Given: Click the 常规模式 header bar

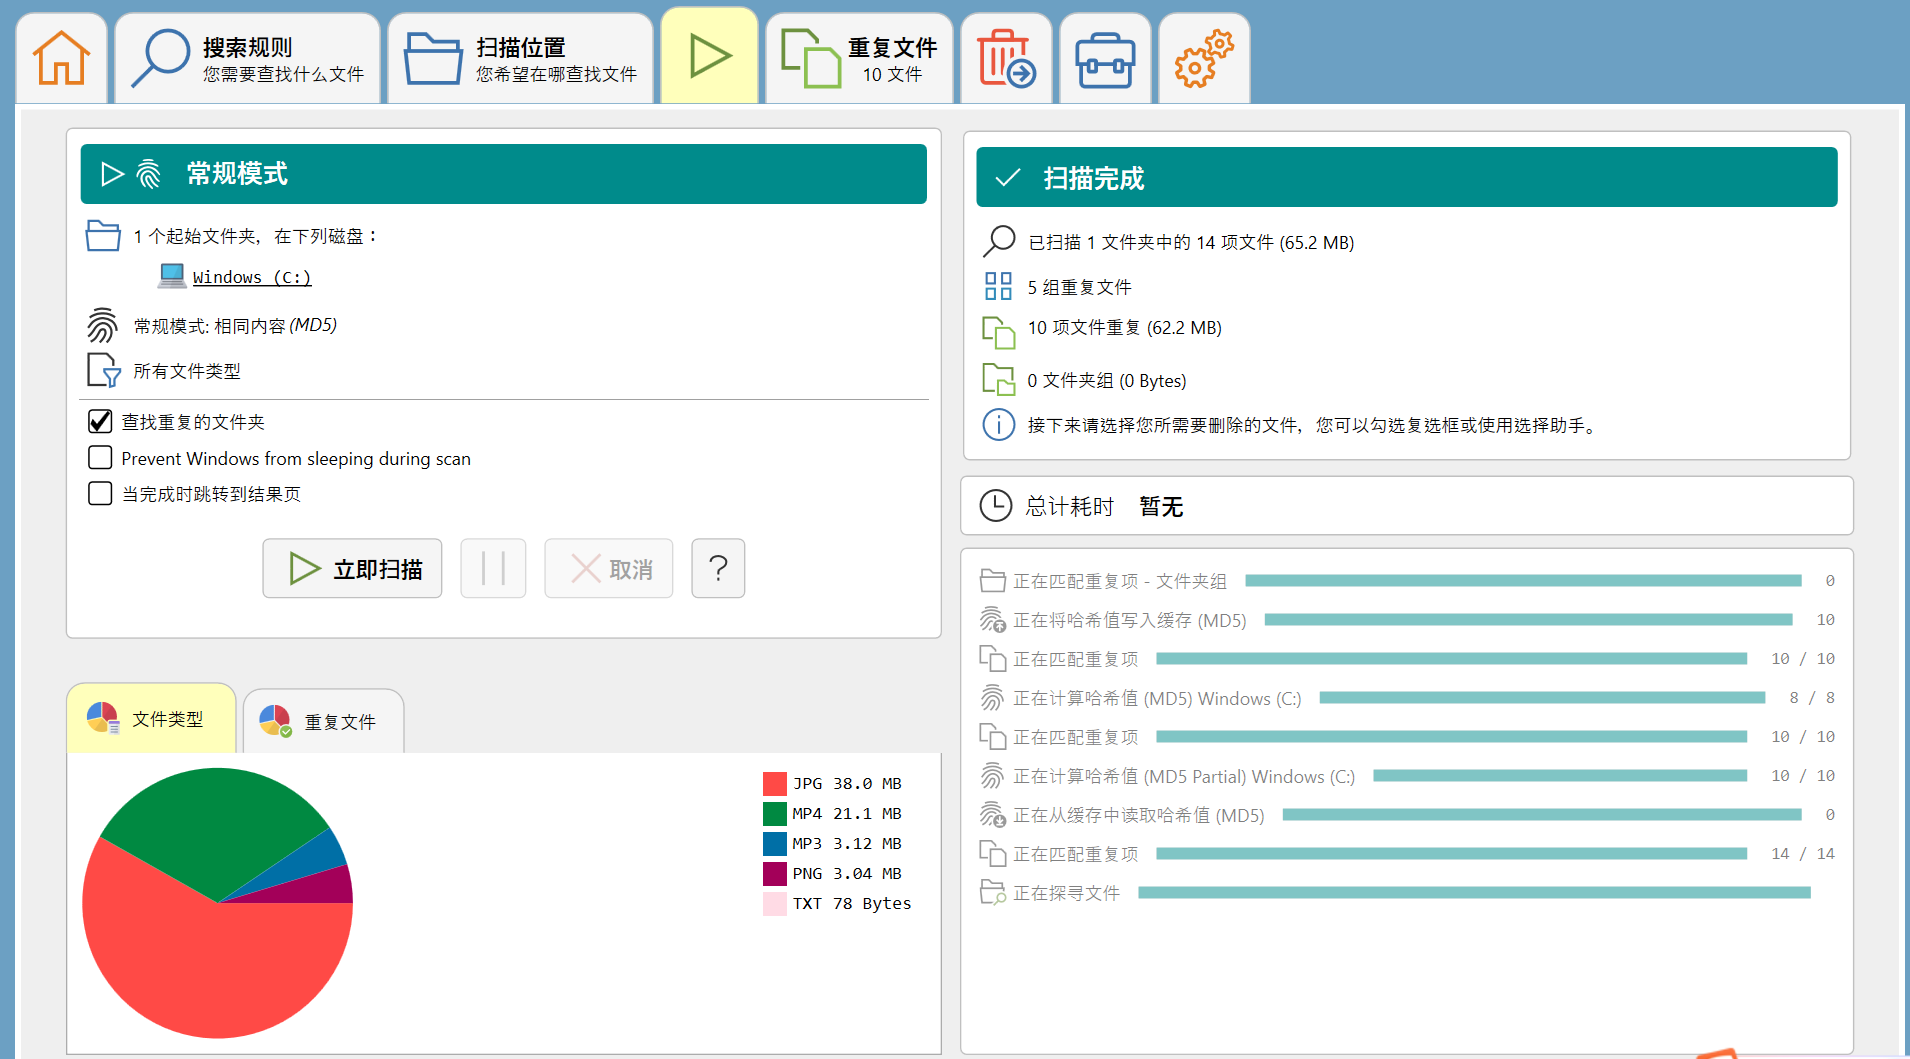Looking at the screenshot, I should (x=503, y=174).
